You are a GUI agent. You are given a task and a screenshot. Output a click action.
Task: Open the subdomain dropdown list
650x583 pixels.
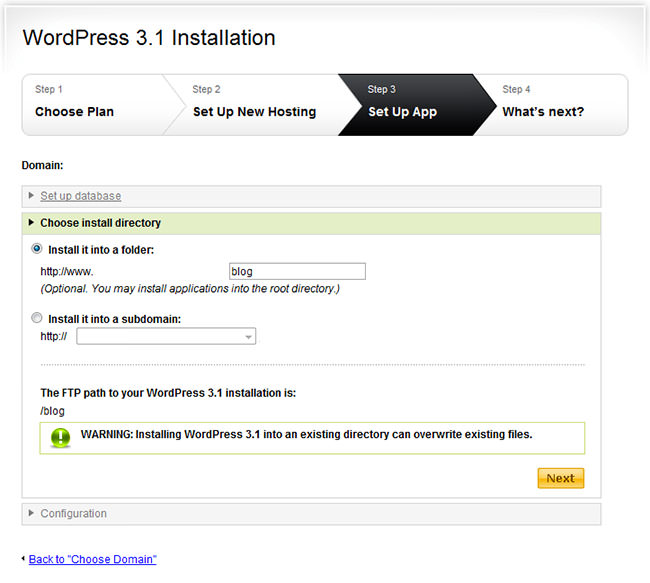(166, 336)
